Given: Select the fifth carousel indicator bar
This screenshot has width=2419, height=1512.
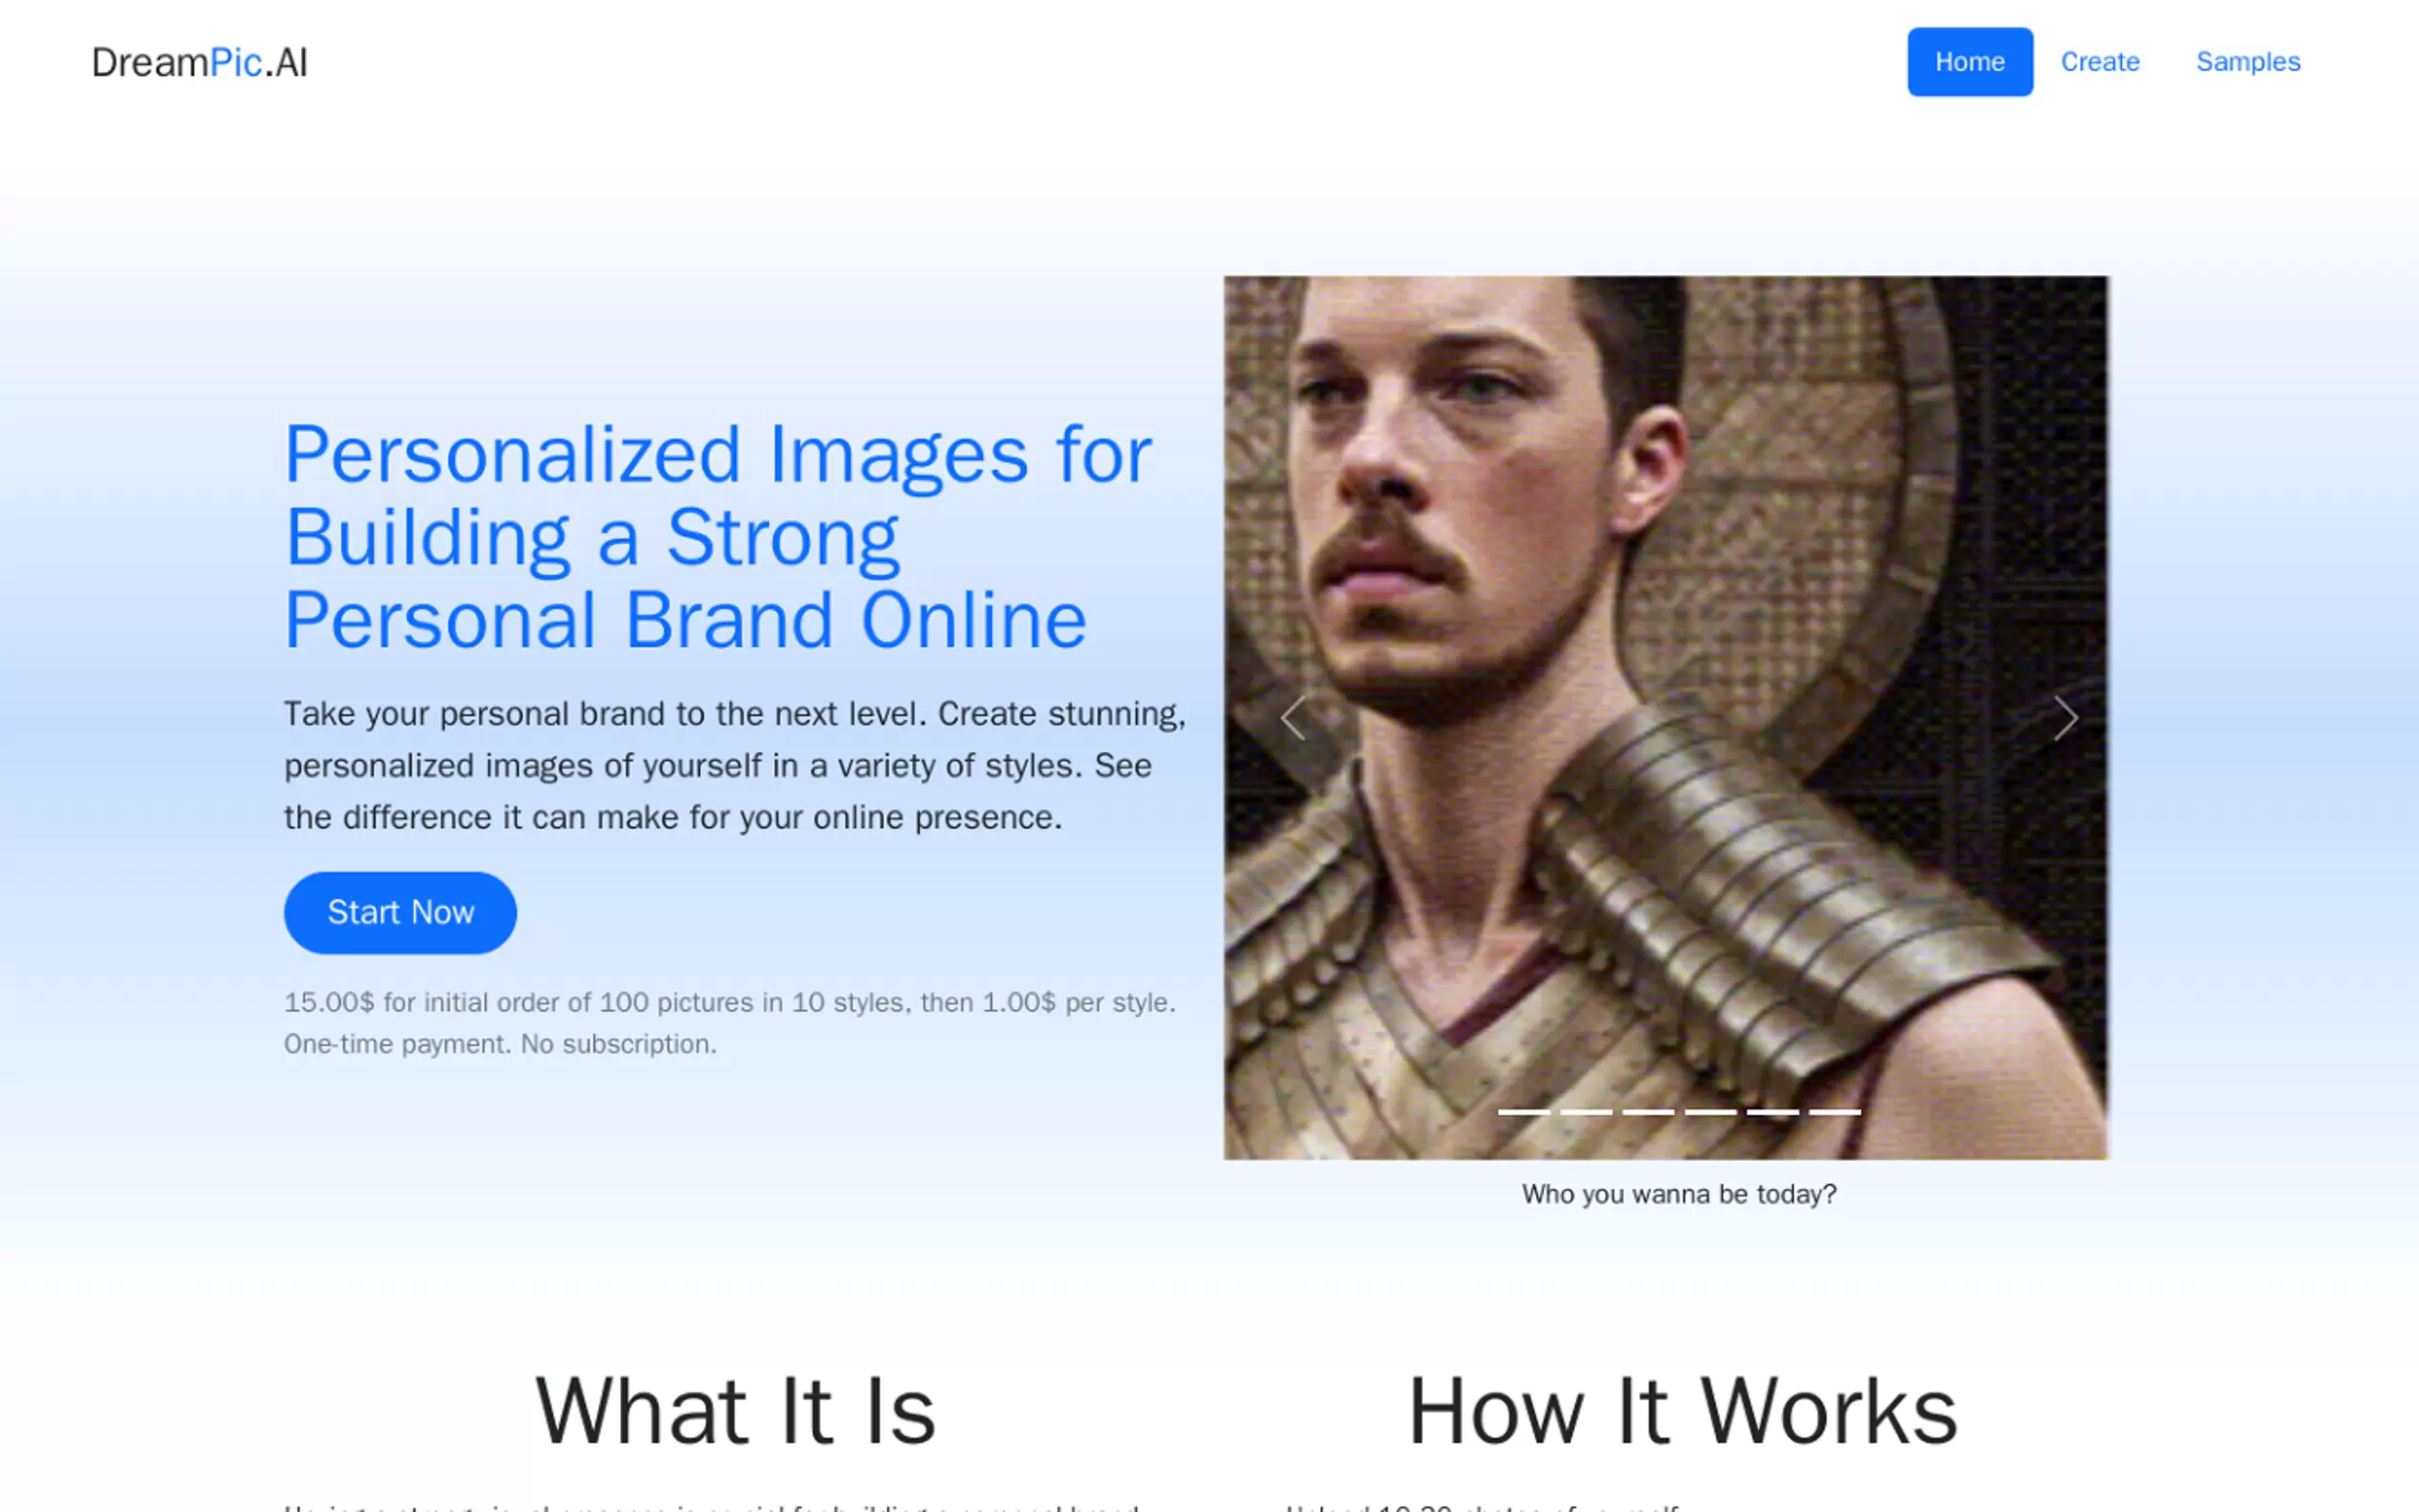Looking at the screenshot, I should 1772,1111.
